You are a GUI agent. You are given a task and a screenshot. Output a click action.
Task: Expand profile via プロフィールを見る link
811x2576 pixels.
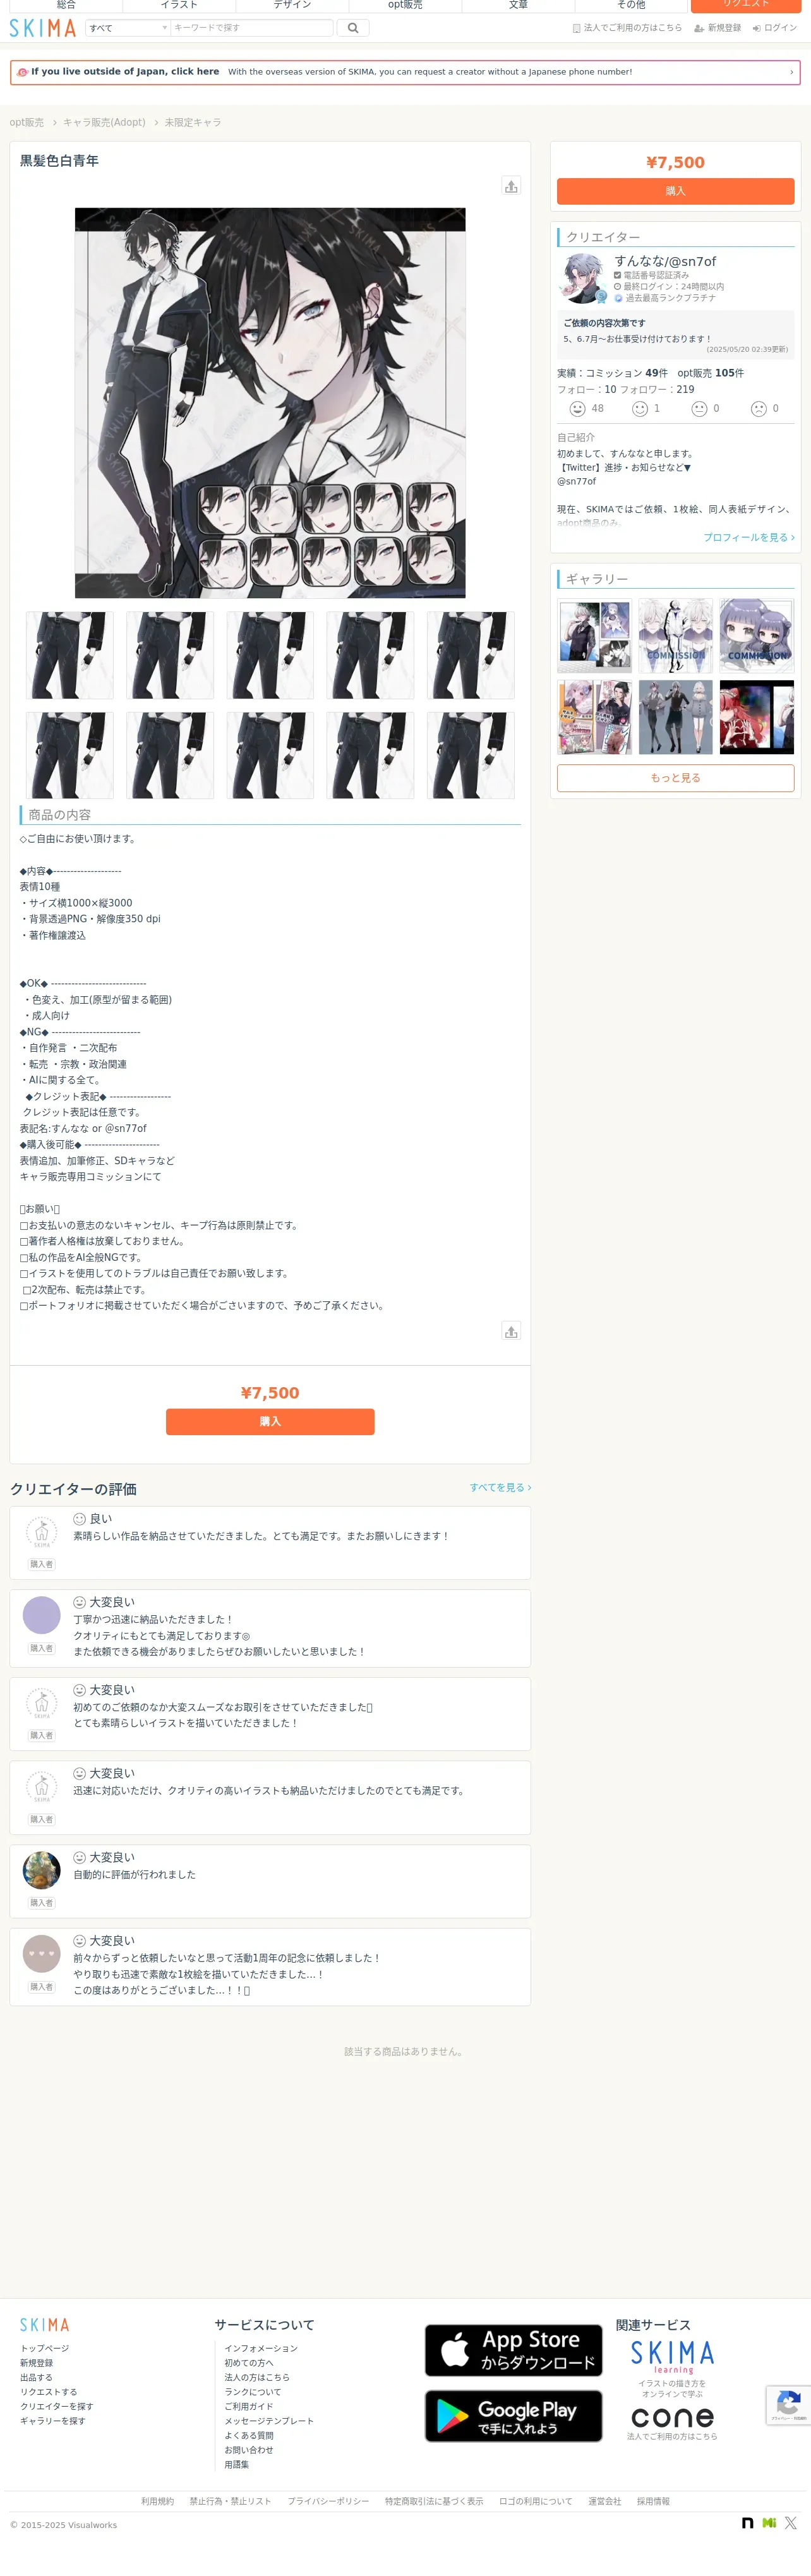(748, 537)
